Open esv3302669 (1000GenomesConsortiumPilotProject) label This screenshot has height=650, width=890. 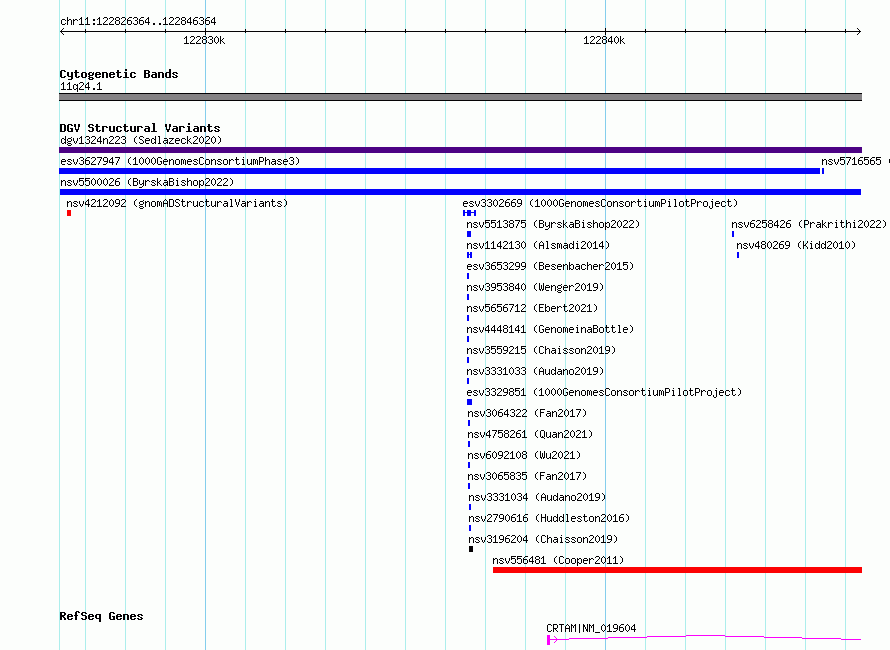[600, 203]
